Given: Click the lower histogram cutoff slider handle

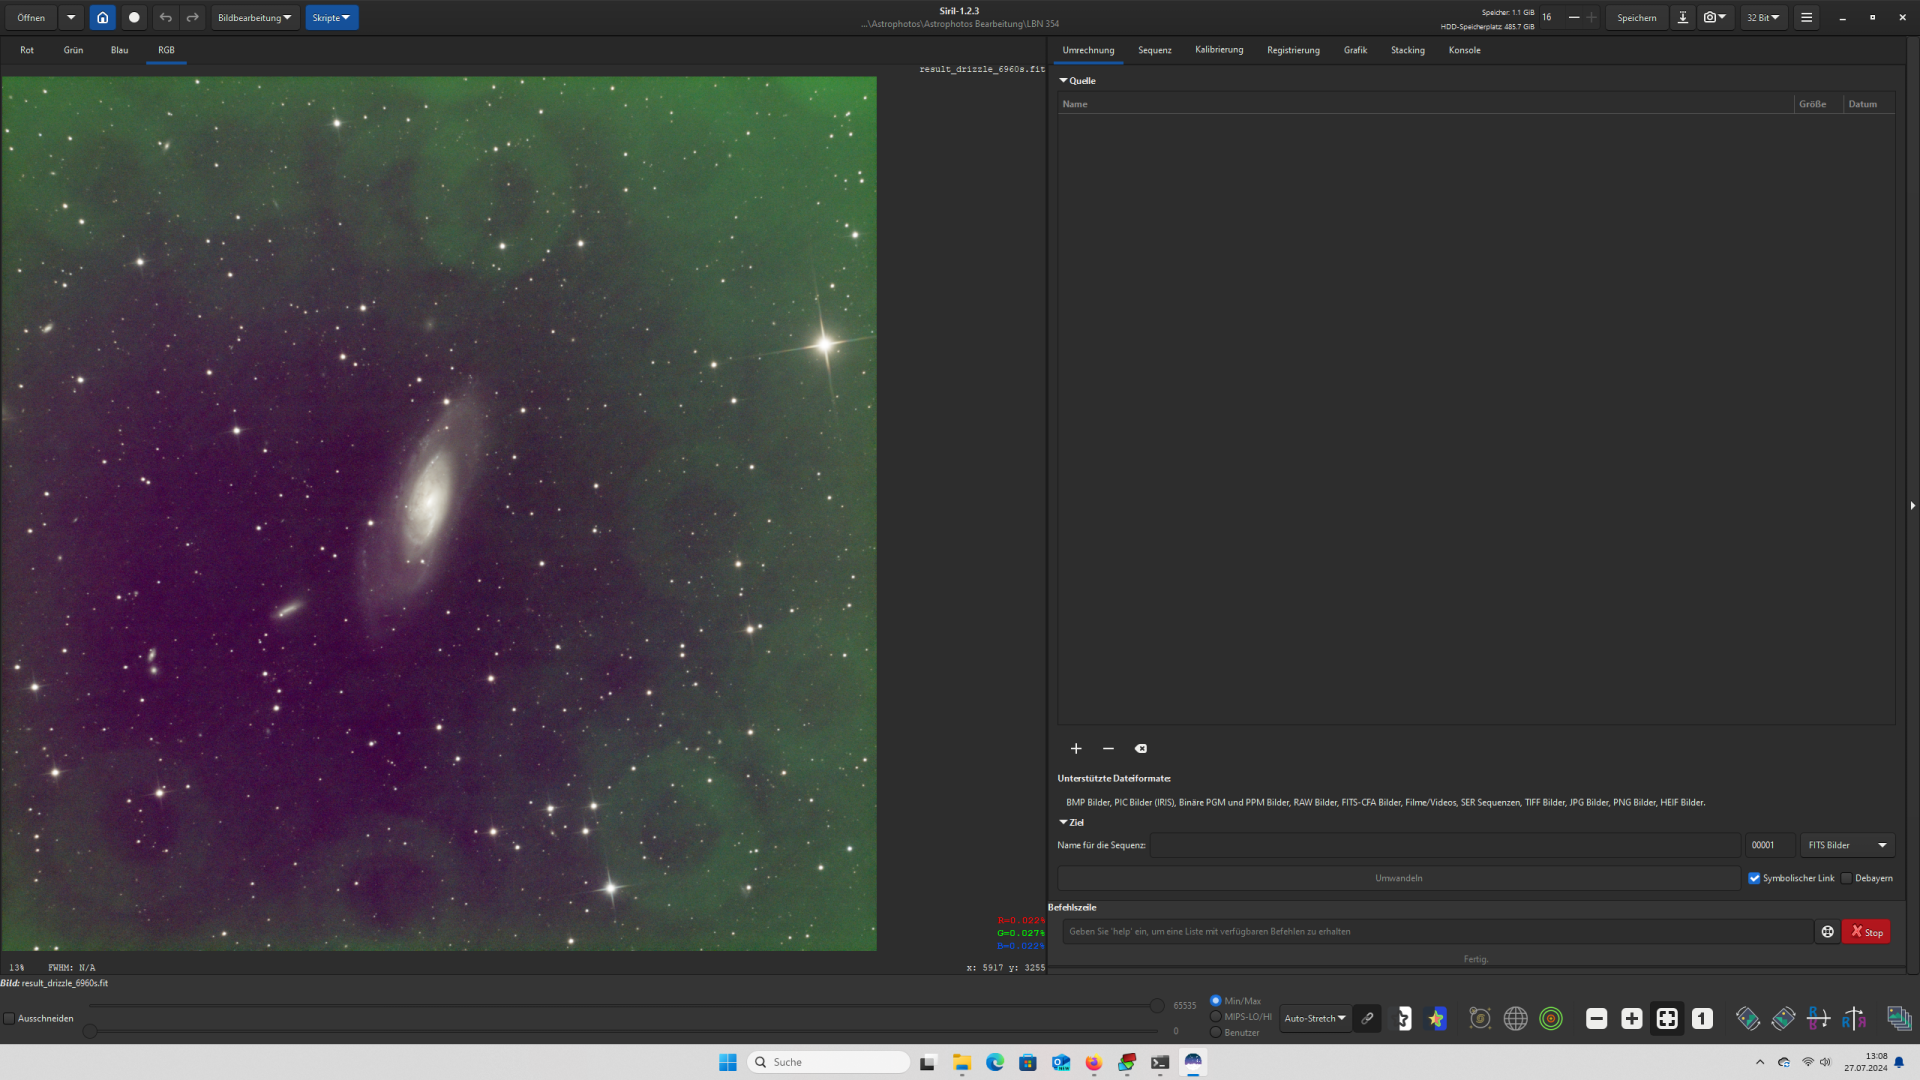Looking at the screenshot, I should coord(90,1030).
